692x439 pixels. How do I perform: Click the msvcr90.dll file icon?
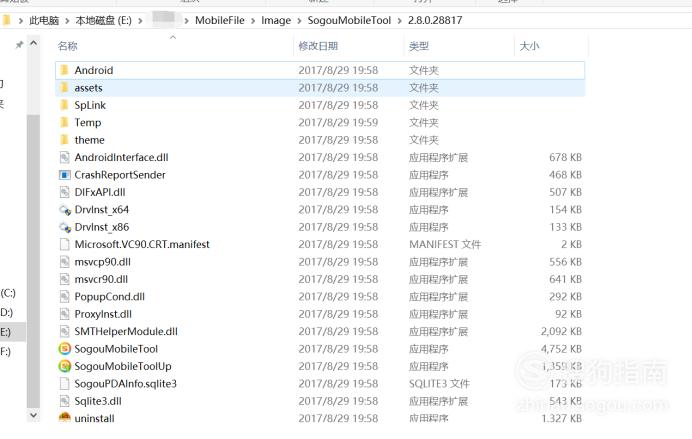[x=64, y=279]
